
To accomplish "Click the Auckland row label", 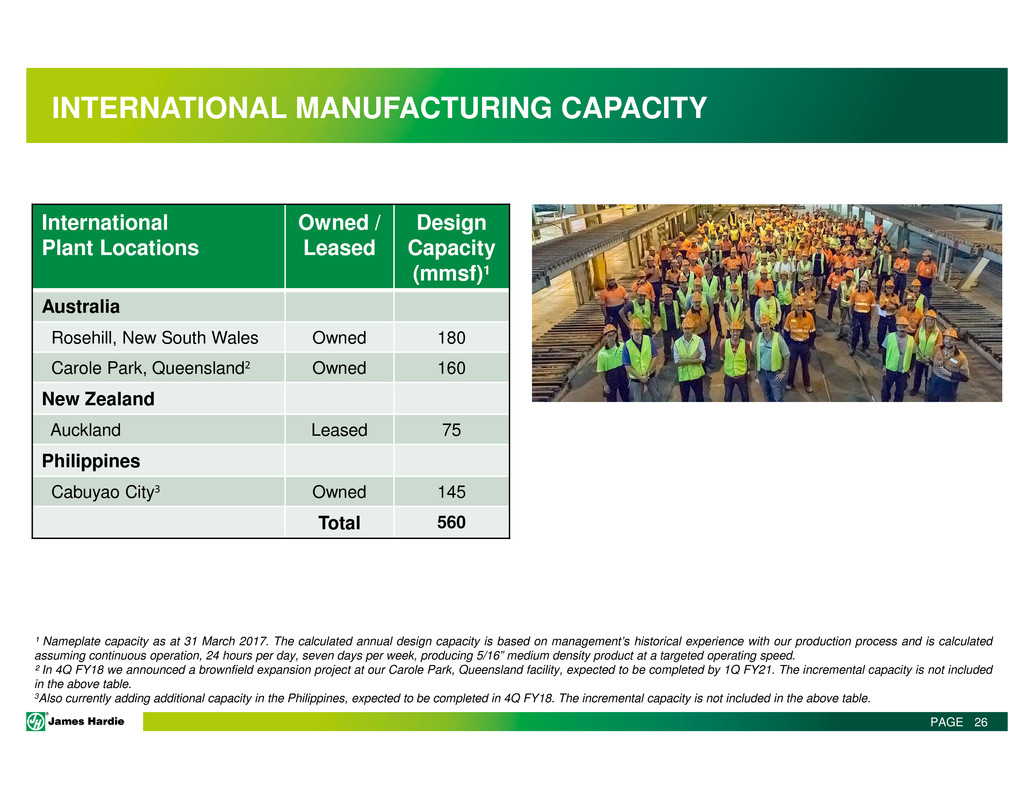I will coord(86,430).
